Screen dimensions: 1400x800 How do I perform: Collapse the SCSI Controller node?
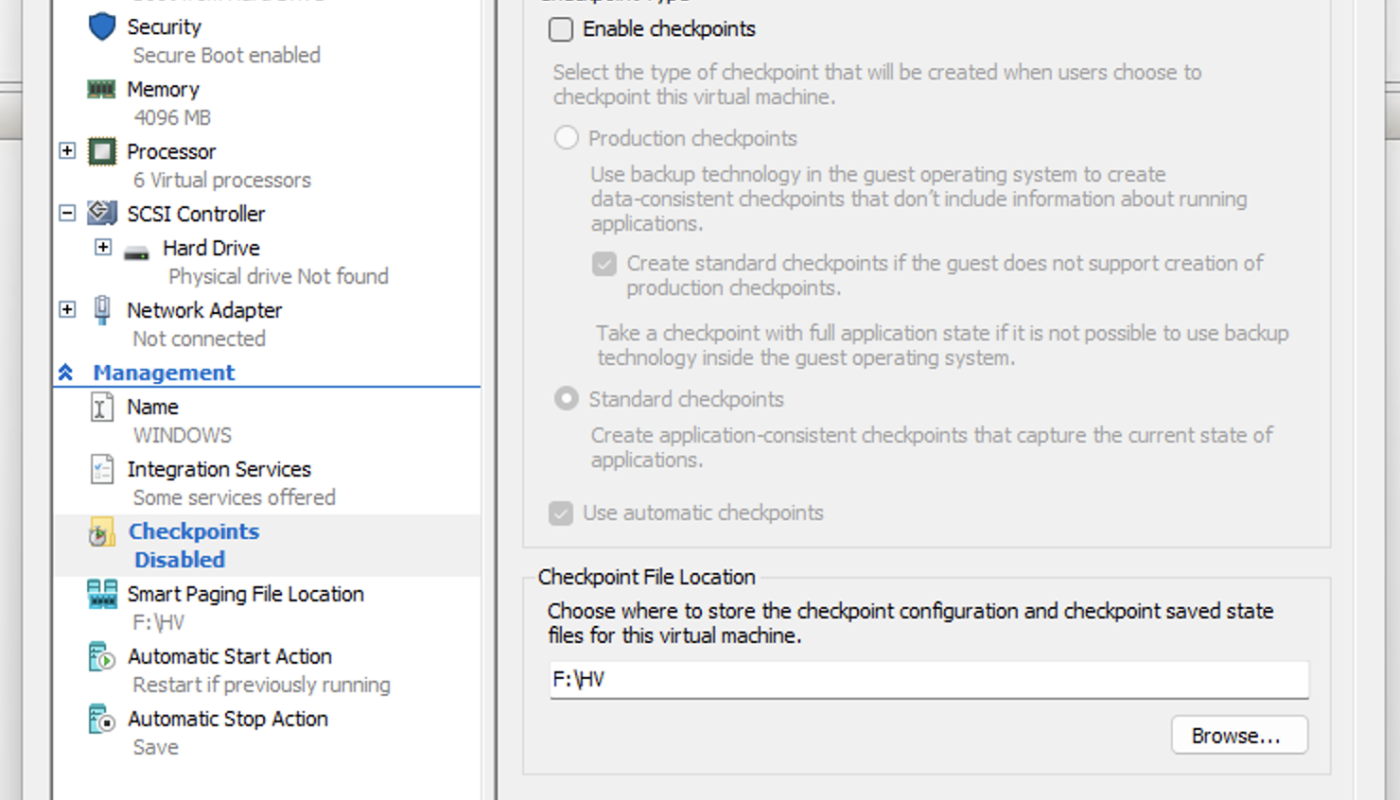tap(67, 213)
